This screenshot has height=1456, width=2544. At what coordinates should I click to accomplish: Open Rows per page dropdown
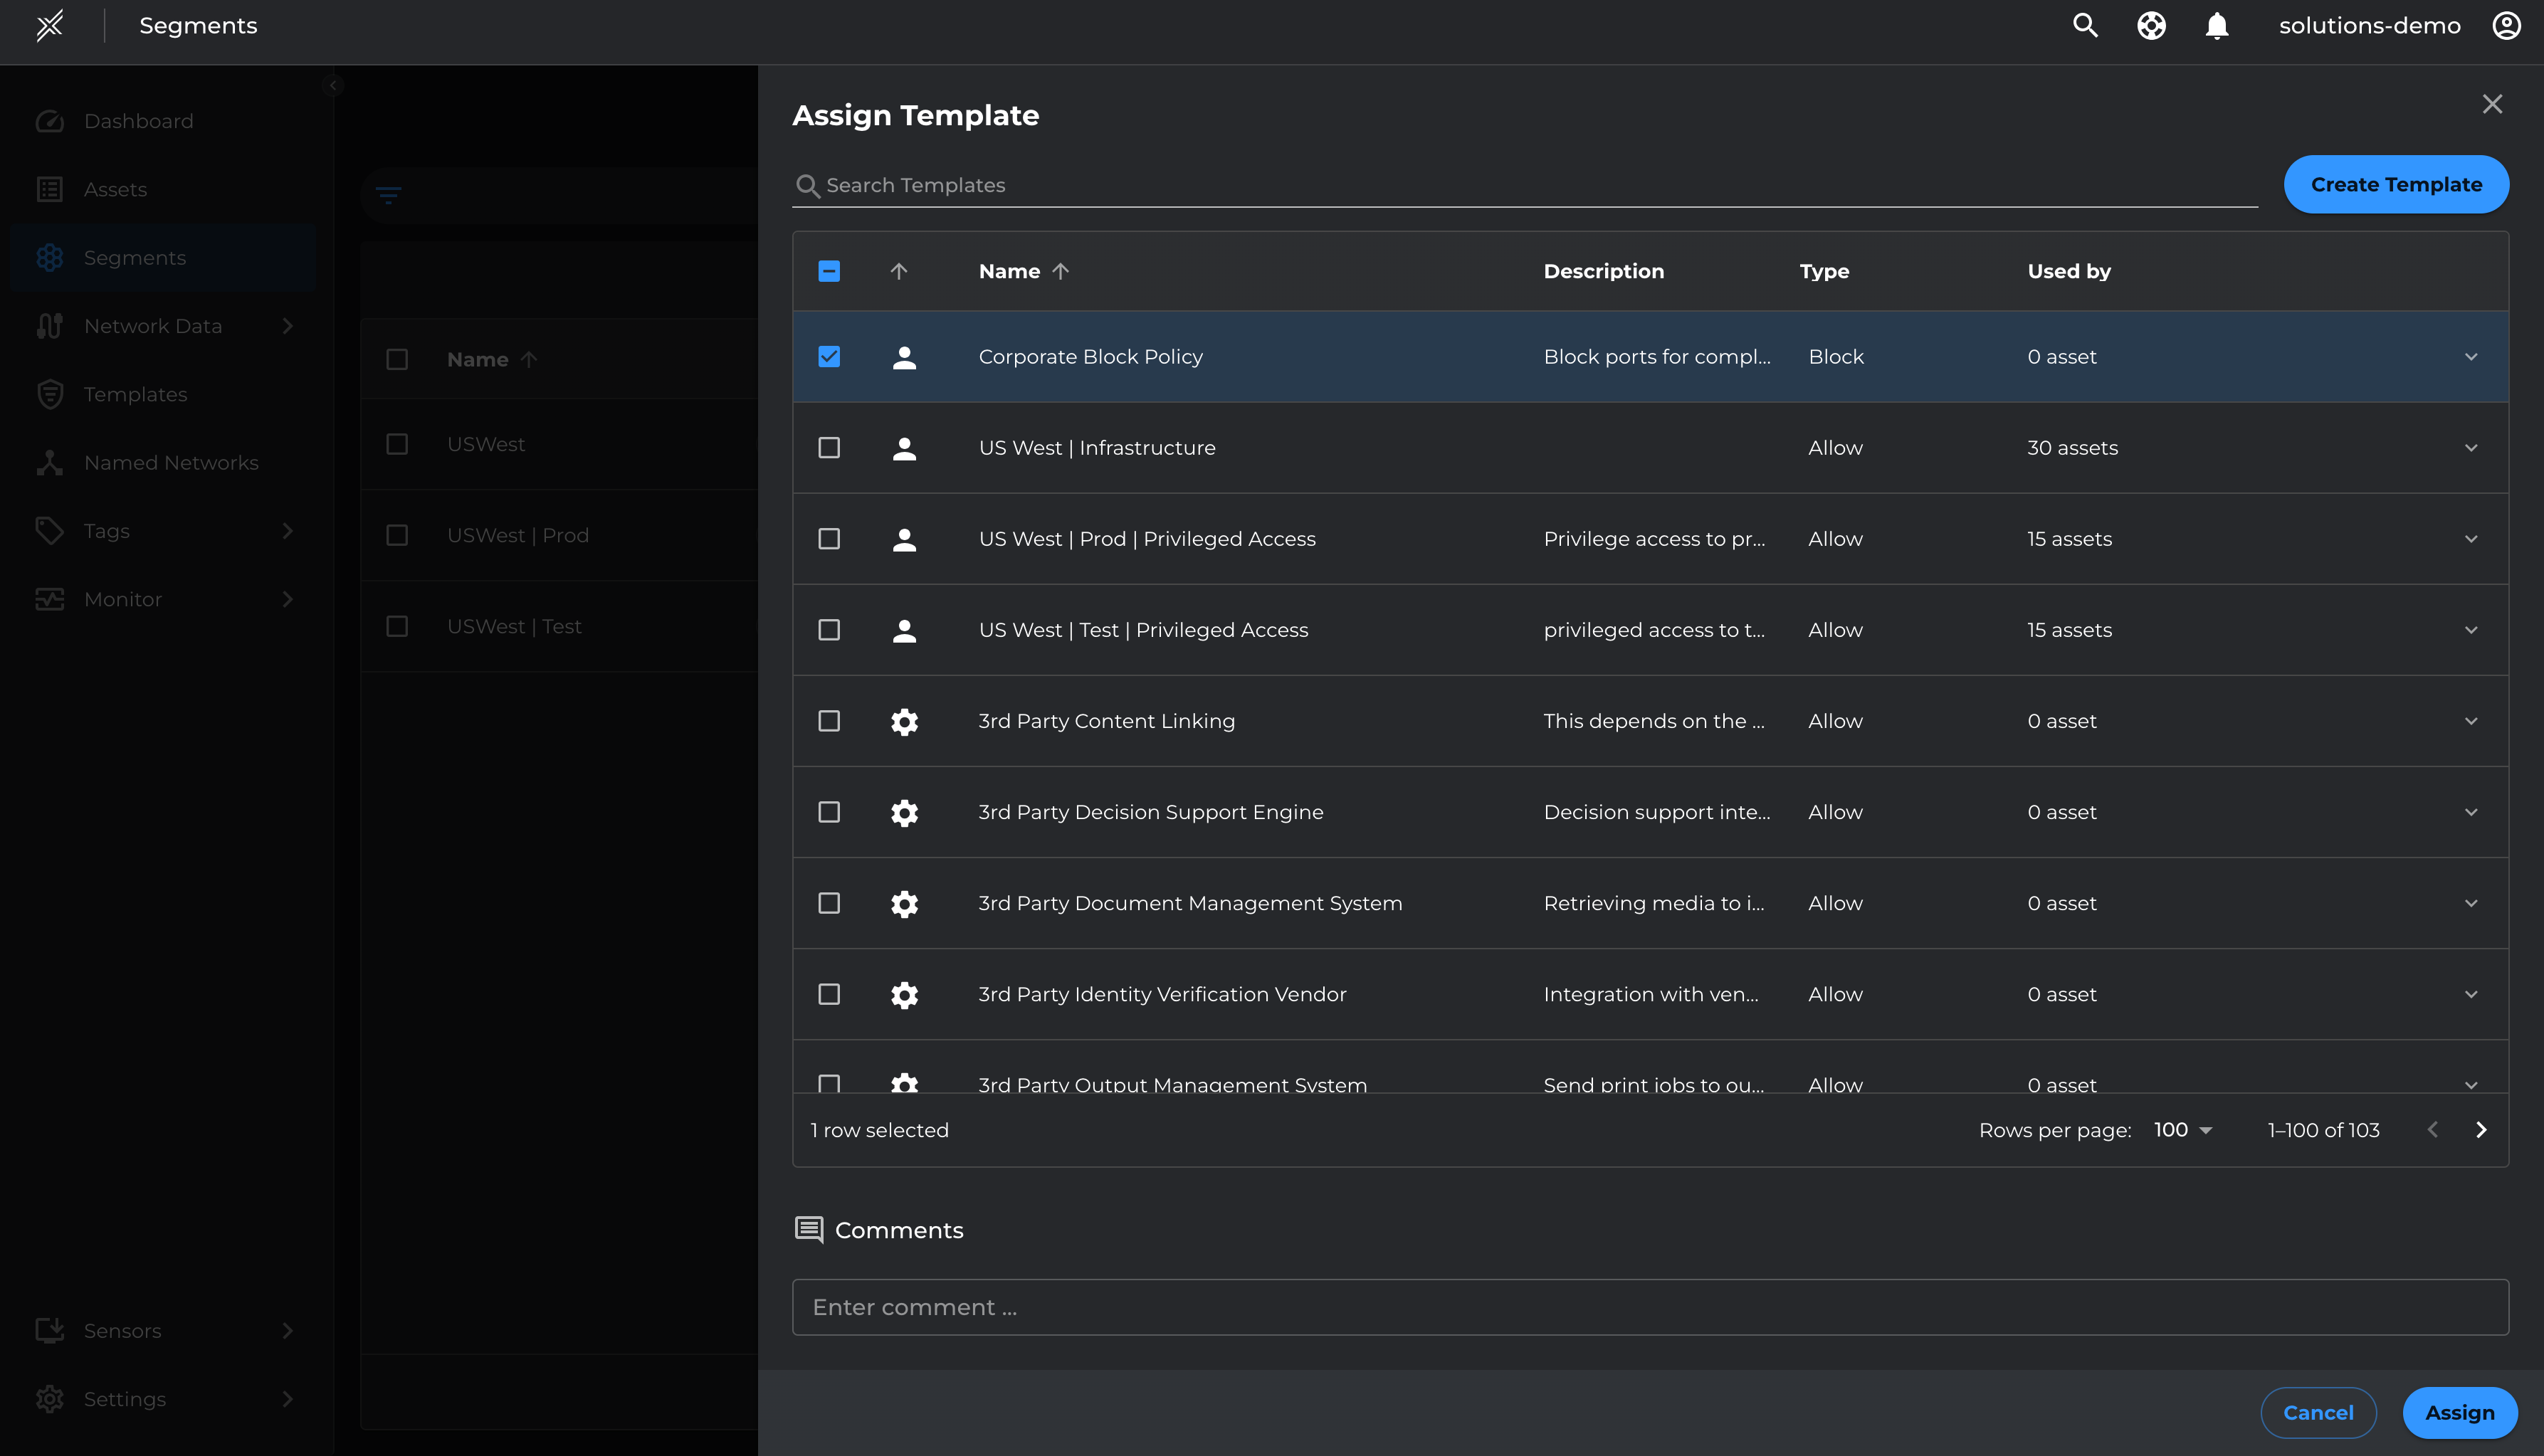(2183, 1130)
